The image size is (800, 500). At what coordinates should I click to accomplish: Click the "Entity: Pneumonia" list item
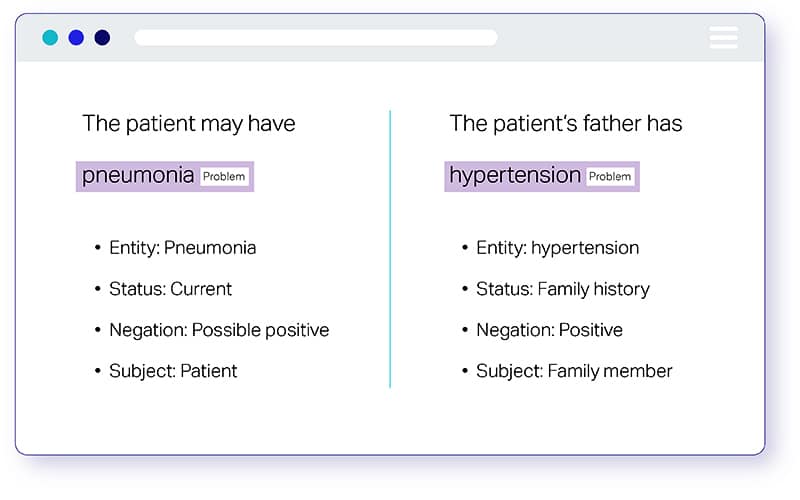[x=176, y=248]
